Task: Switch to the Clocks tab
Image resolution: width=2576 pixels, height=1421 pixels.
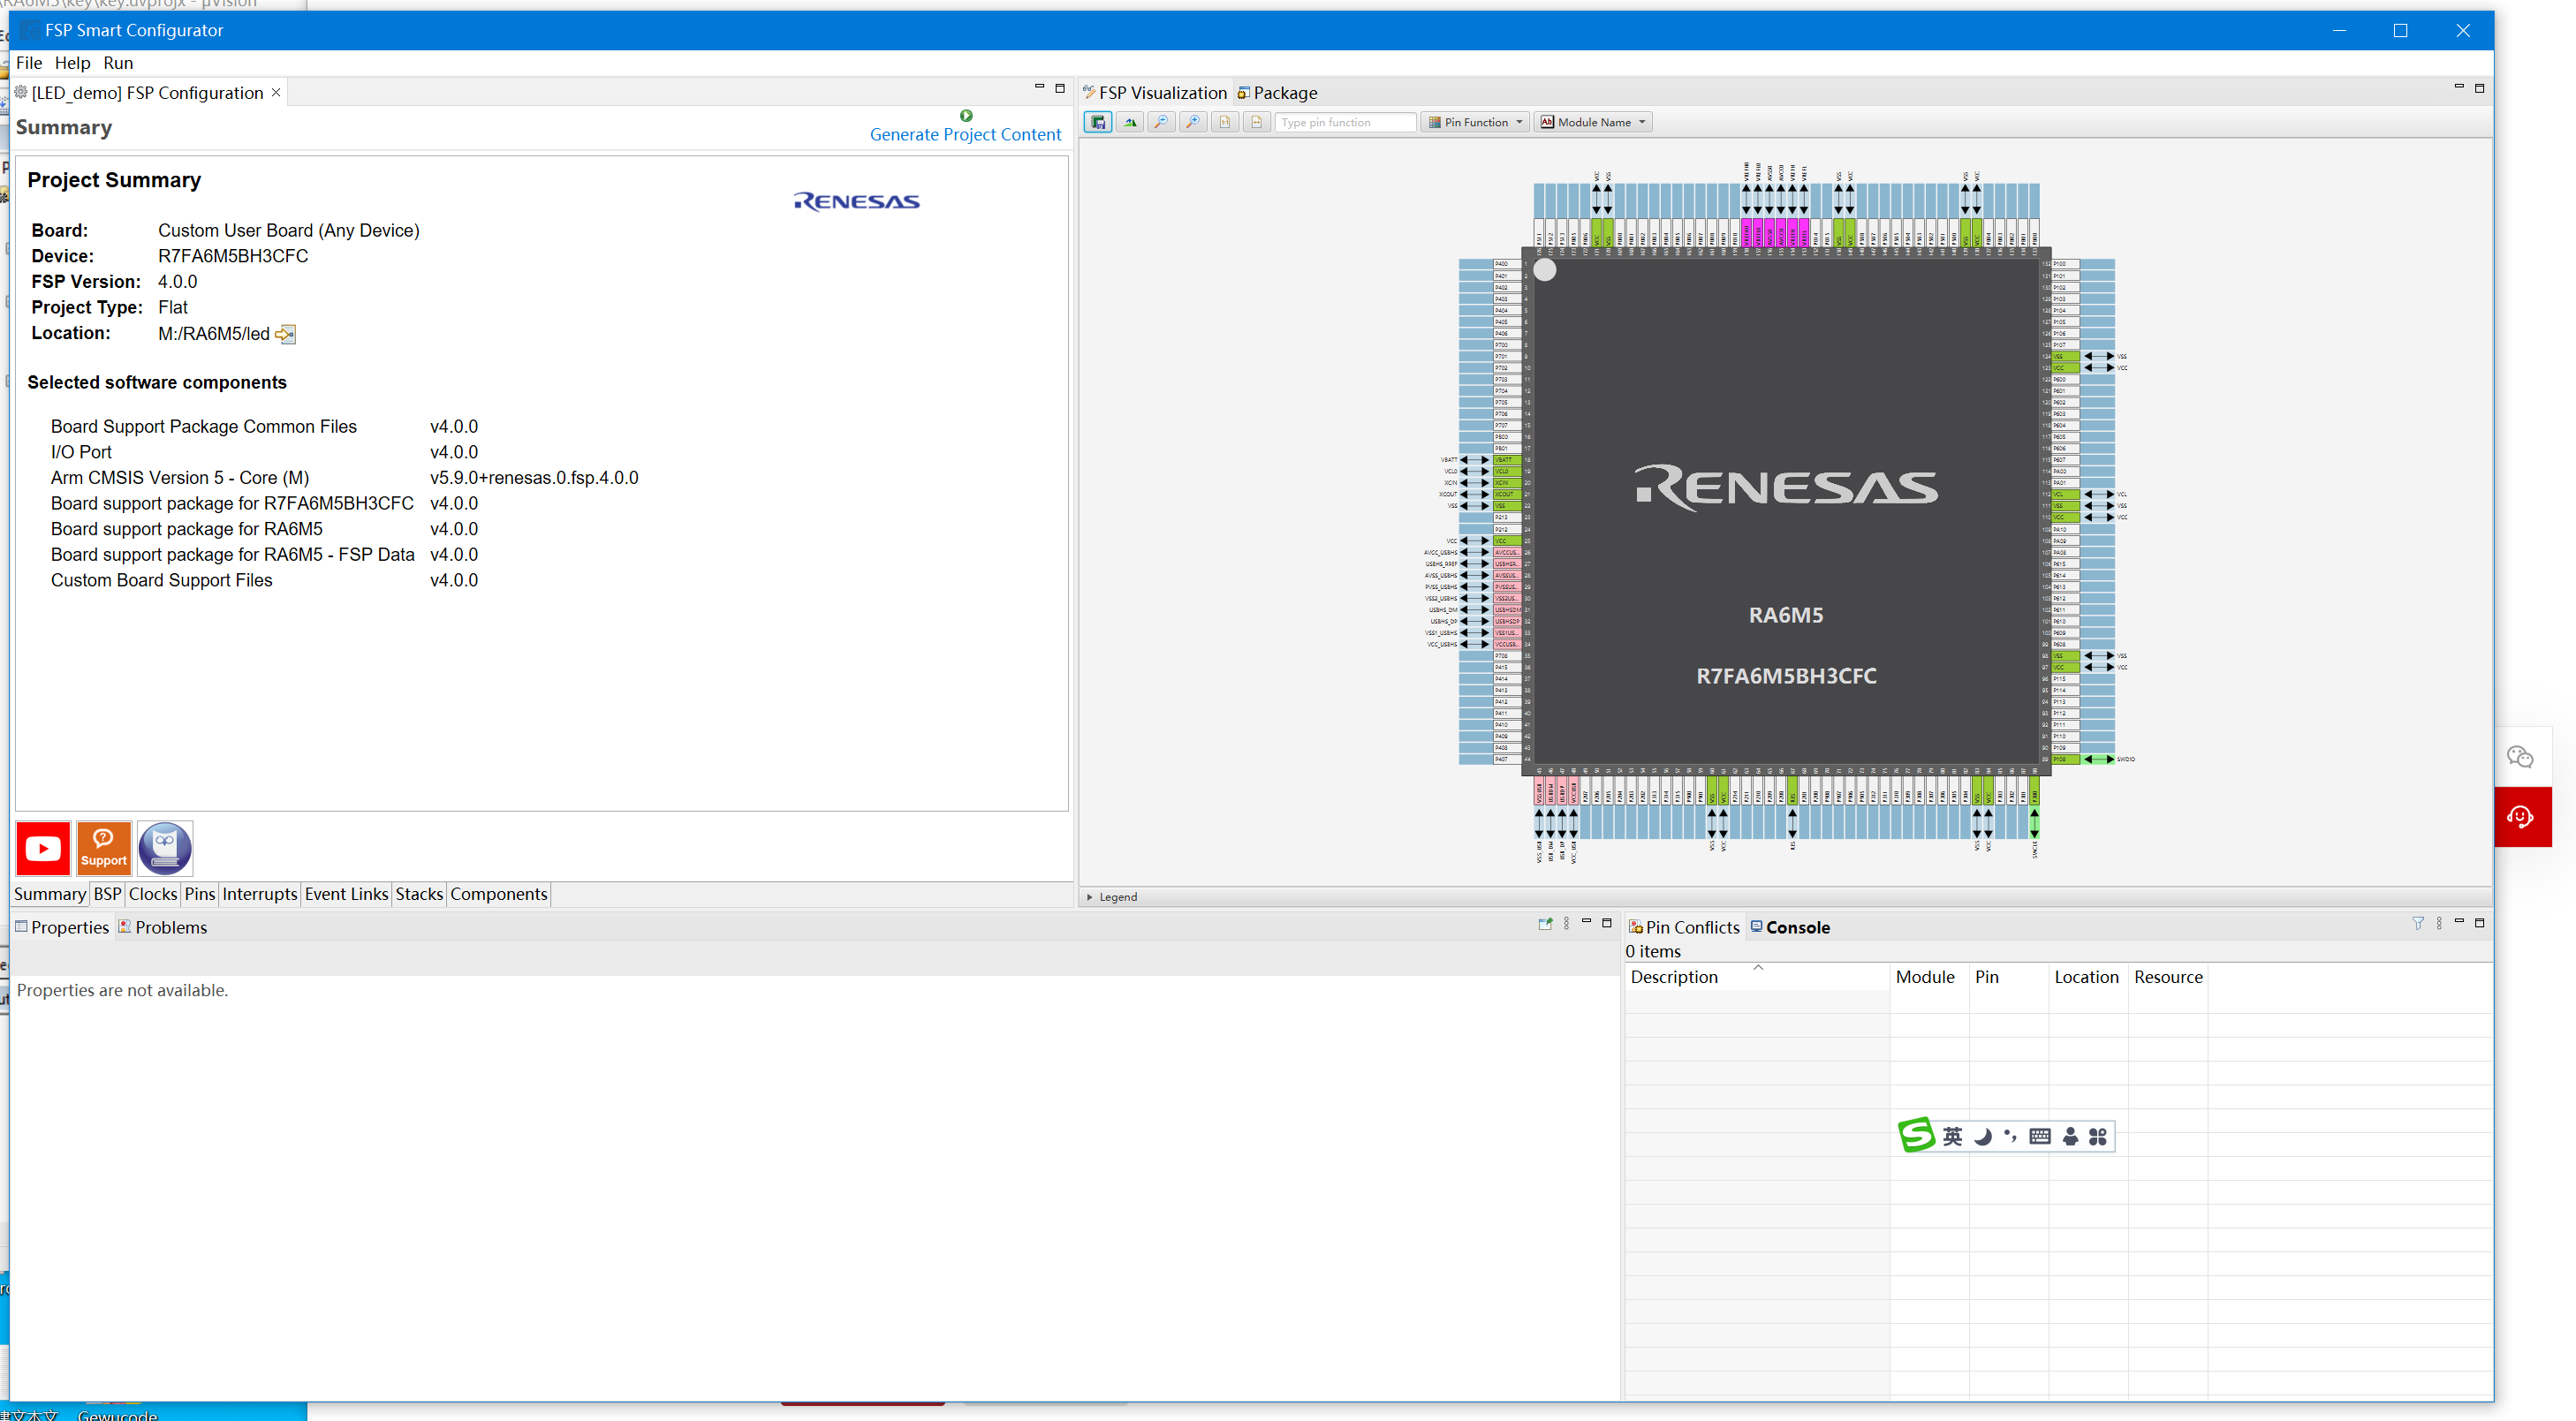Action: (x=153, y=894)
